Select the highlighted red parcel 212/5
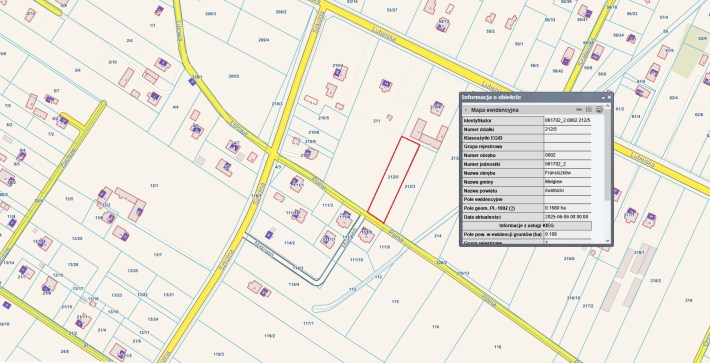Image resolution: width=710 pixels, height=363 pixels. pos(393,179)
